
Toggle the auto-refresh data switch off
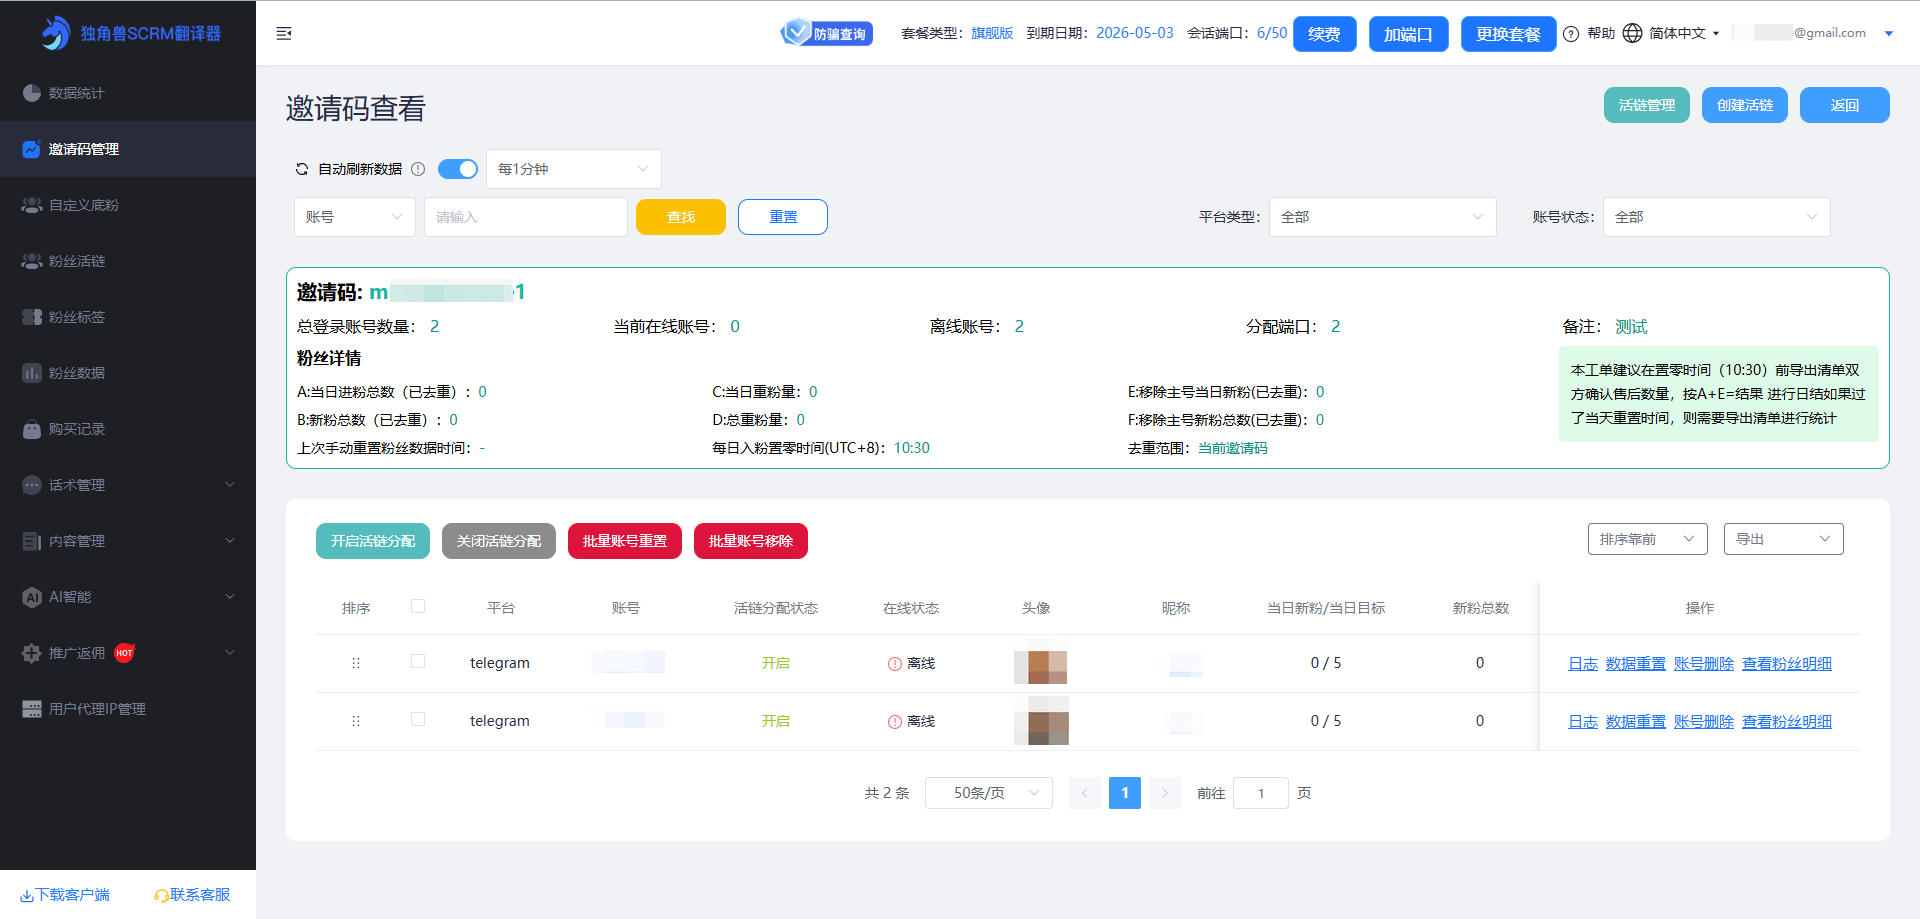tap(458, 169)
